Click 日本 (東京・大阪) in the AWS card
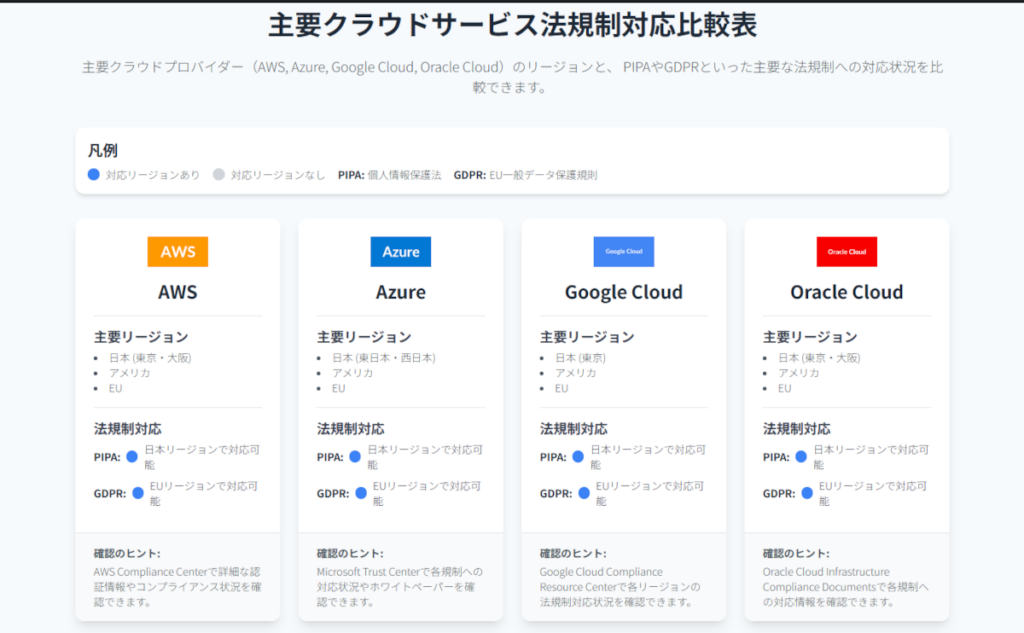The height and width of the screenshot is (633, 1024). pyautogui.click(x=150, y=358)
